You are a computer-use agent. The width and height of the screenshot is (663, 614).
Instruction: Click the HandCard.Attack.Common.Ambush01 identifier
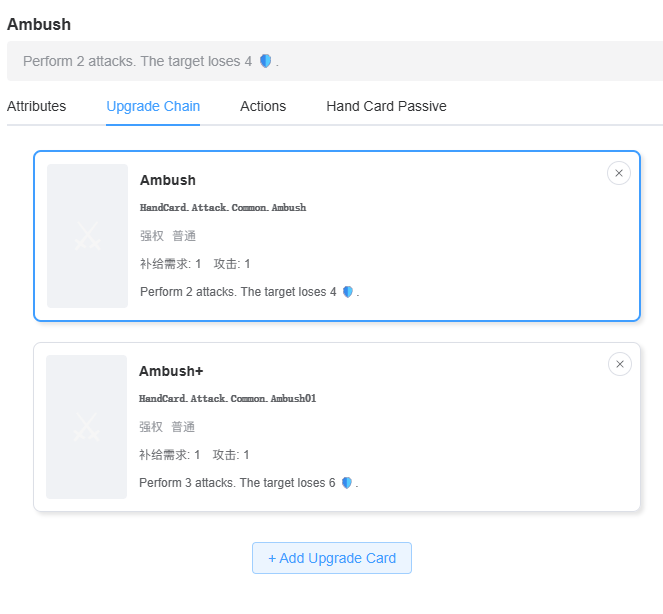pos(227,399)
